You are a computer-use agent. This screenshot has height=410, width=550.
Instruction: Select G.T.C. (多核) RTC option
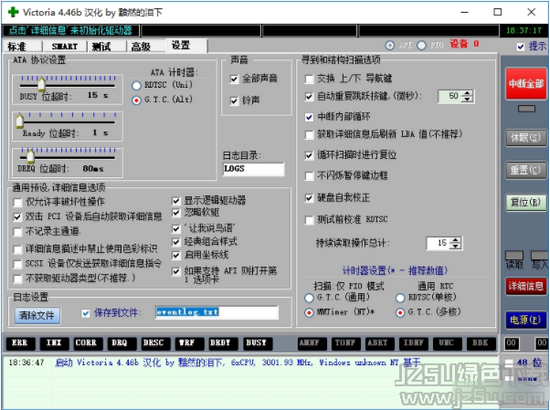400,312
